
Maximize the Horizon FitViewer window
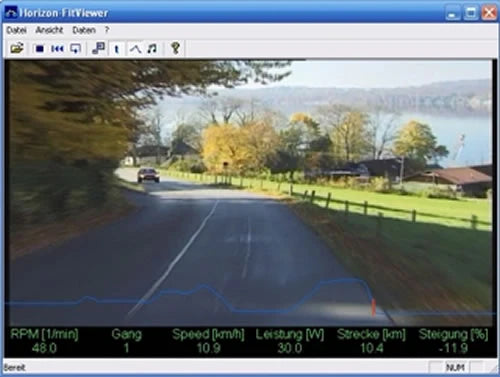471,13
